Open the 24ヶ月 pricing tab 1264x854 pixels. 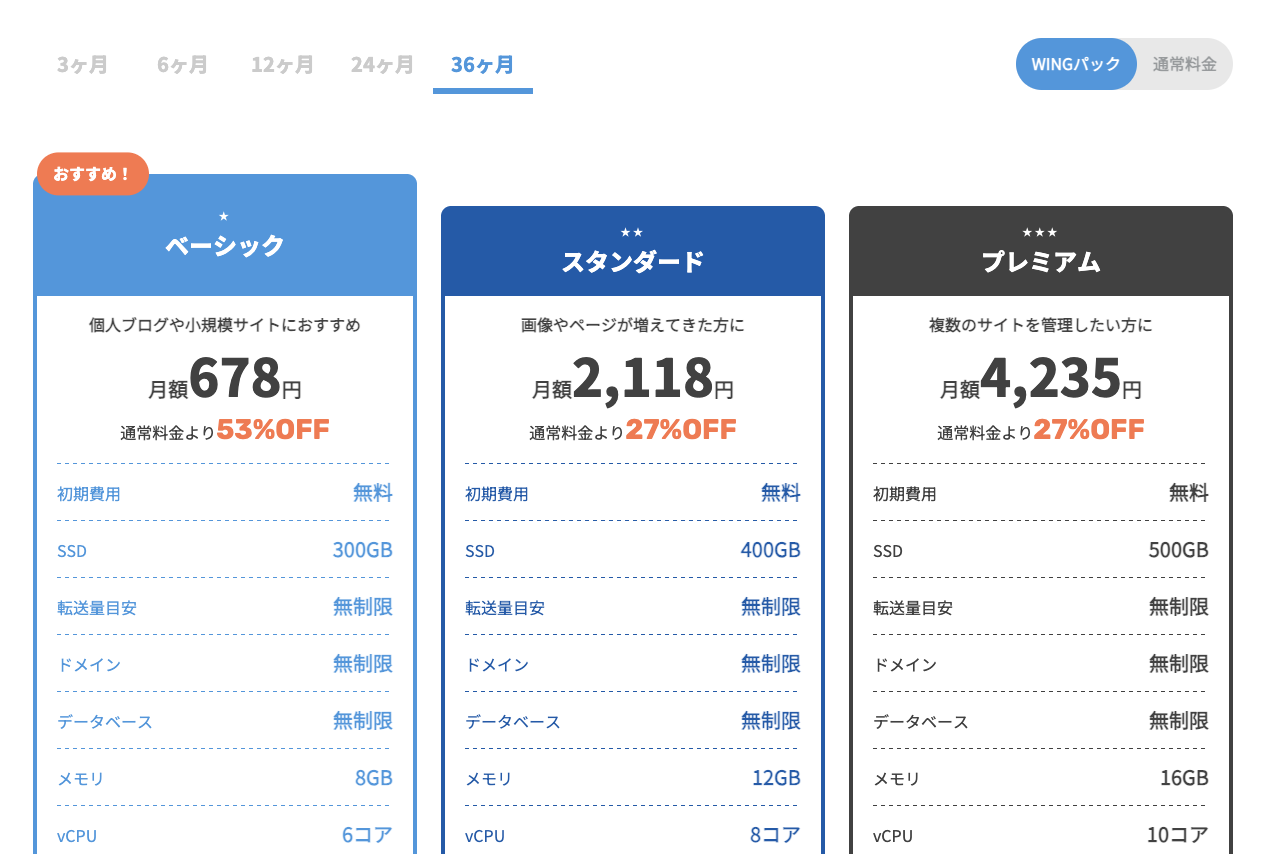click(x=382, y=65)
